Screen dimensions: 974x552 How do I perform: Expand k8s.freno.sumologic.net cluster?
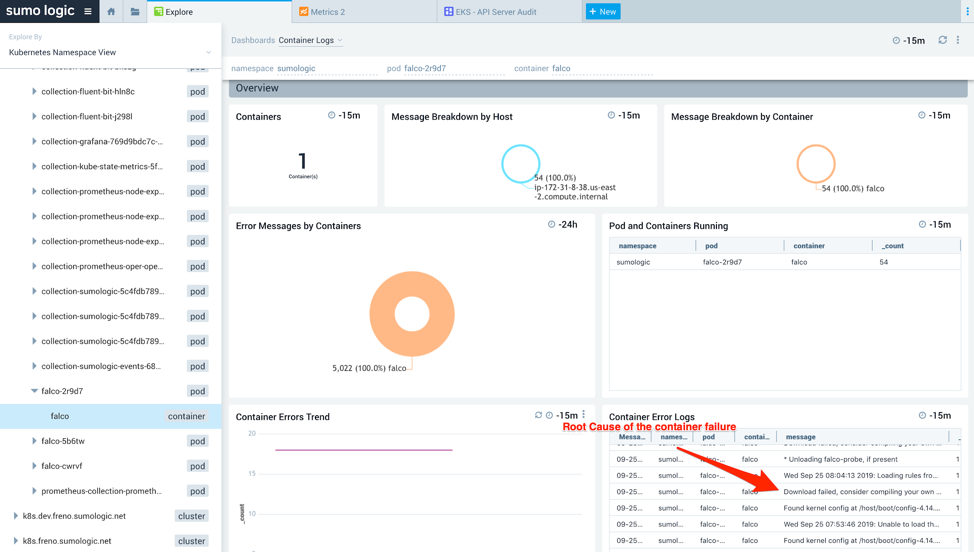pyautogui.click(x=16, y=541)
